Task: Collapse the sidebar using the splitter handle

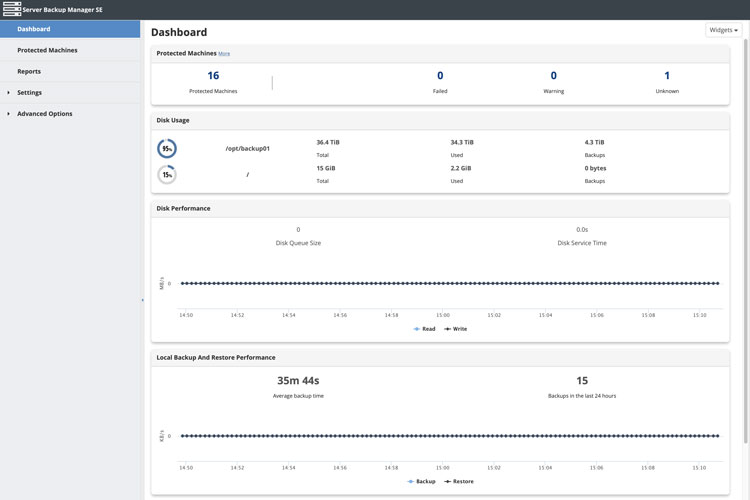Action: pyautogui.click(x=142, y=300)
